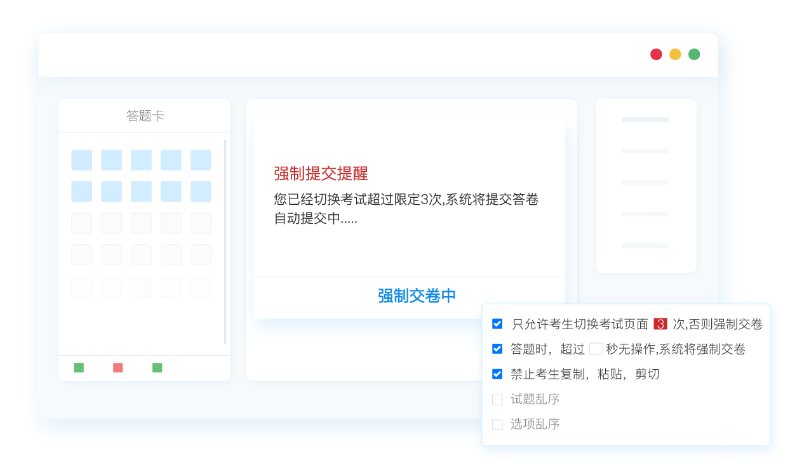
Task: Enable the 试题乱序 checkbox
Action: click(497, 399)
